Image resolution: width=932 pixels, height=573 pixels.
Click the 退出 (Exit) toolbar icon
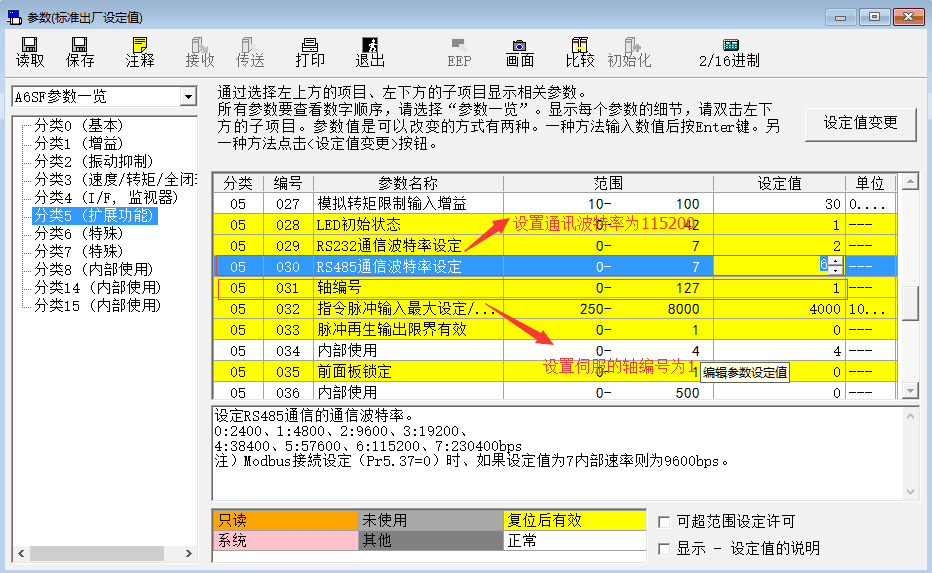370,52
